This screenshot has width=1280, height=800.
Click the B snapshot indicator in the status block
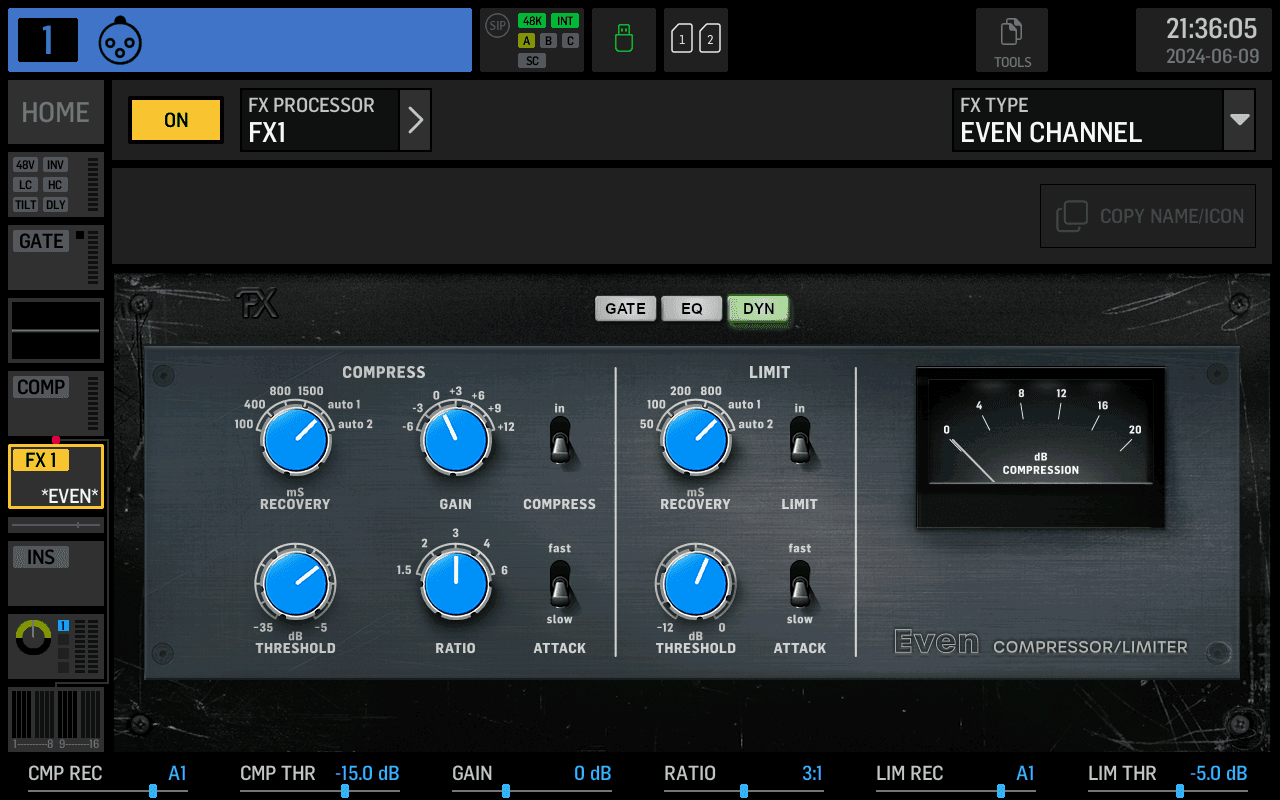(x=548, y=41)
